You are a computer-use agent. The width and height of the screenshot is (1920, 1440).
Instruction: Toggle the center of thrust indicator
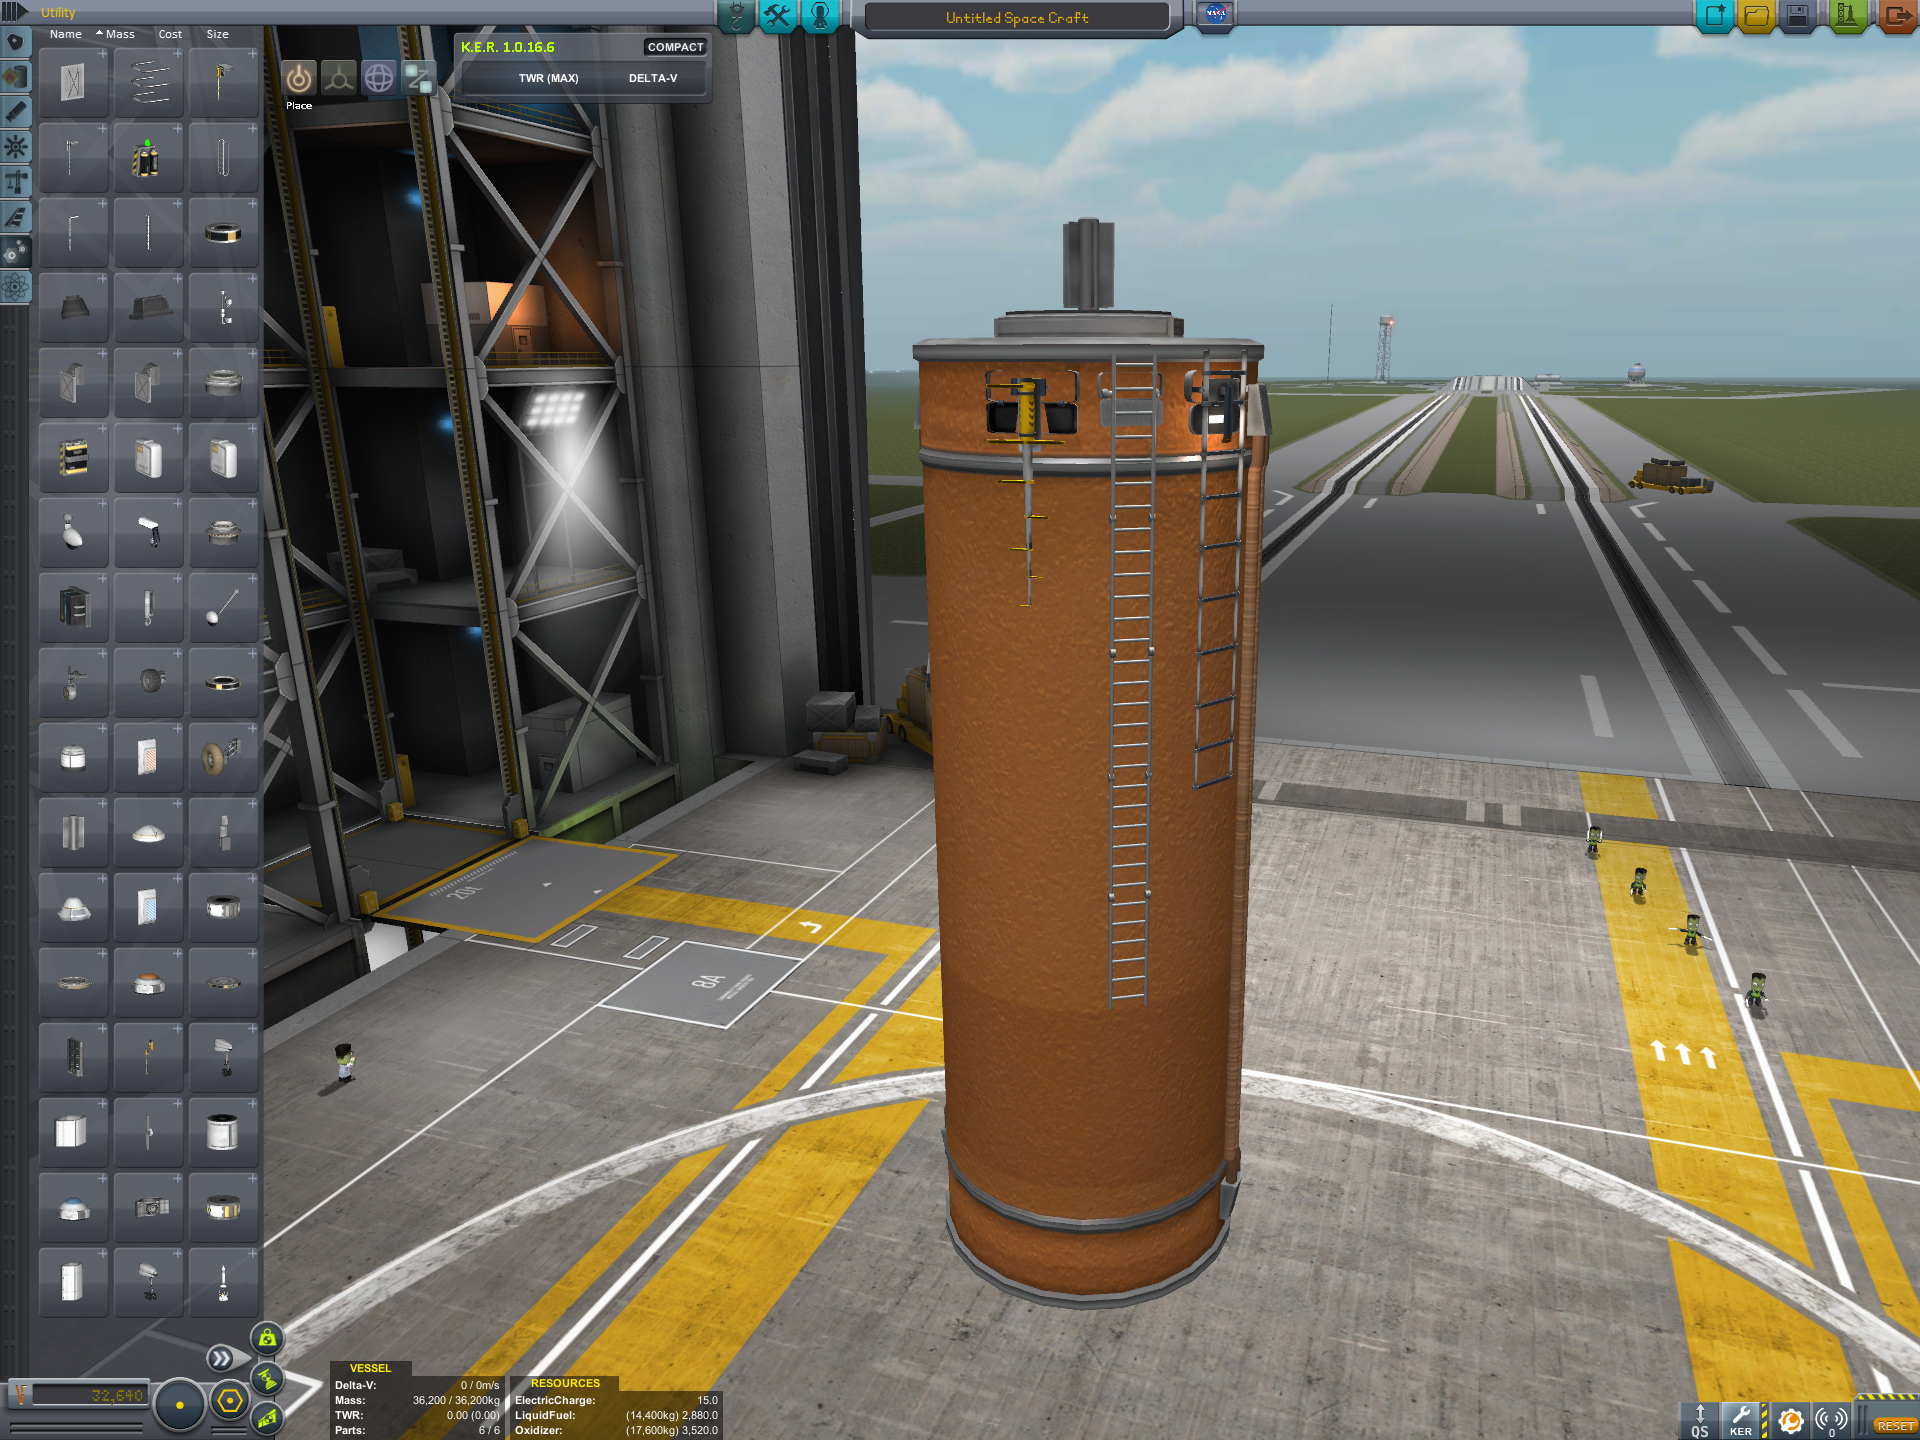click(x=267, y=1379)
